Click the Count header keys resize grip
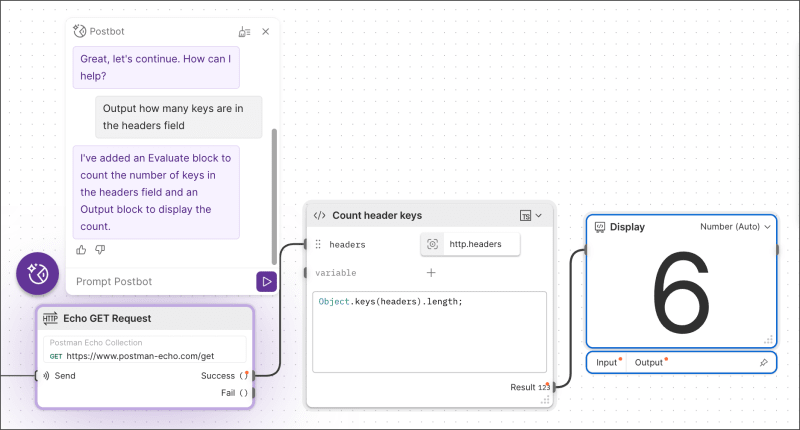800x430 pixels. click(545, 400)
